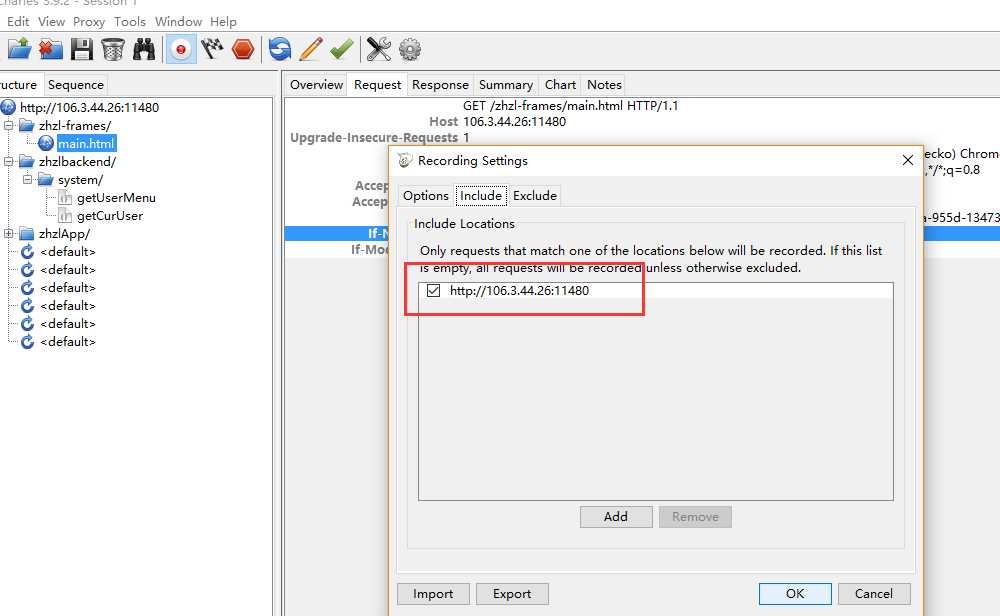Select zhzlApp/ folder in tree
1000x616 pixels.
click(x=64, y=233)
